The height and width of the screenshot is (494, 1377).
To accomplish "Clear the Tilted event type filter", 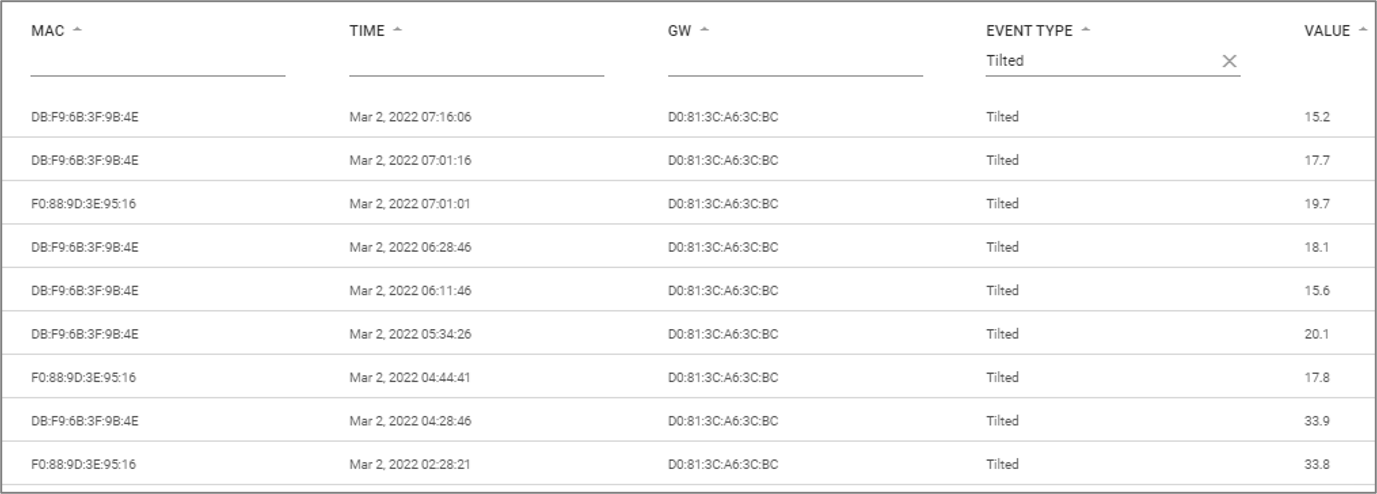I will click(x=1229, y=61).
